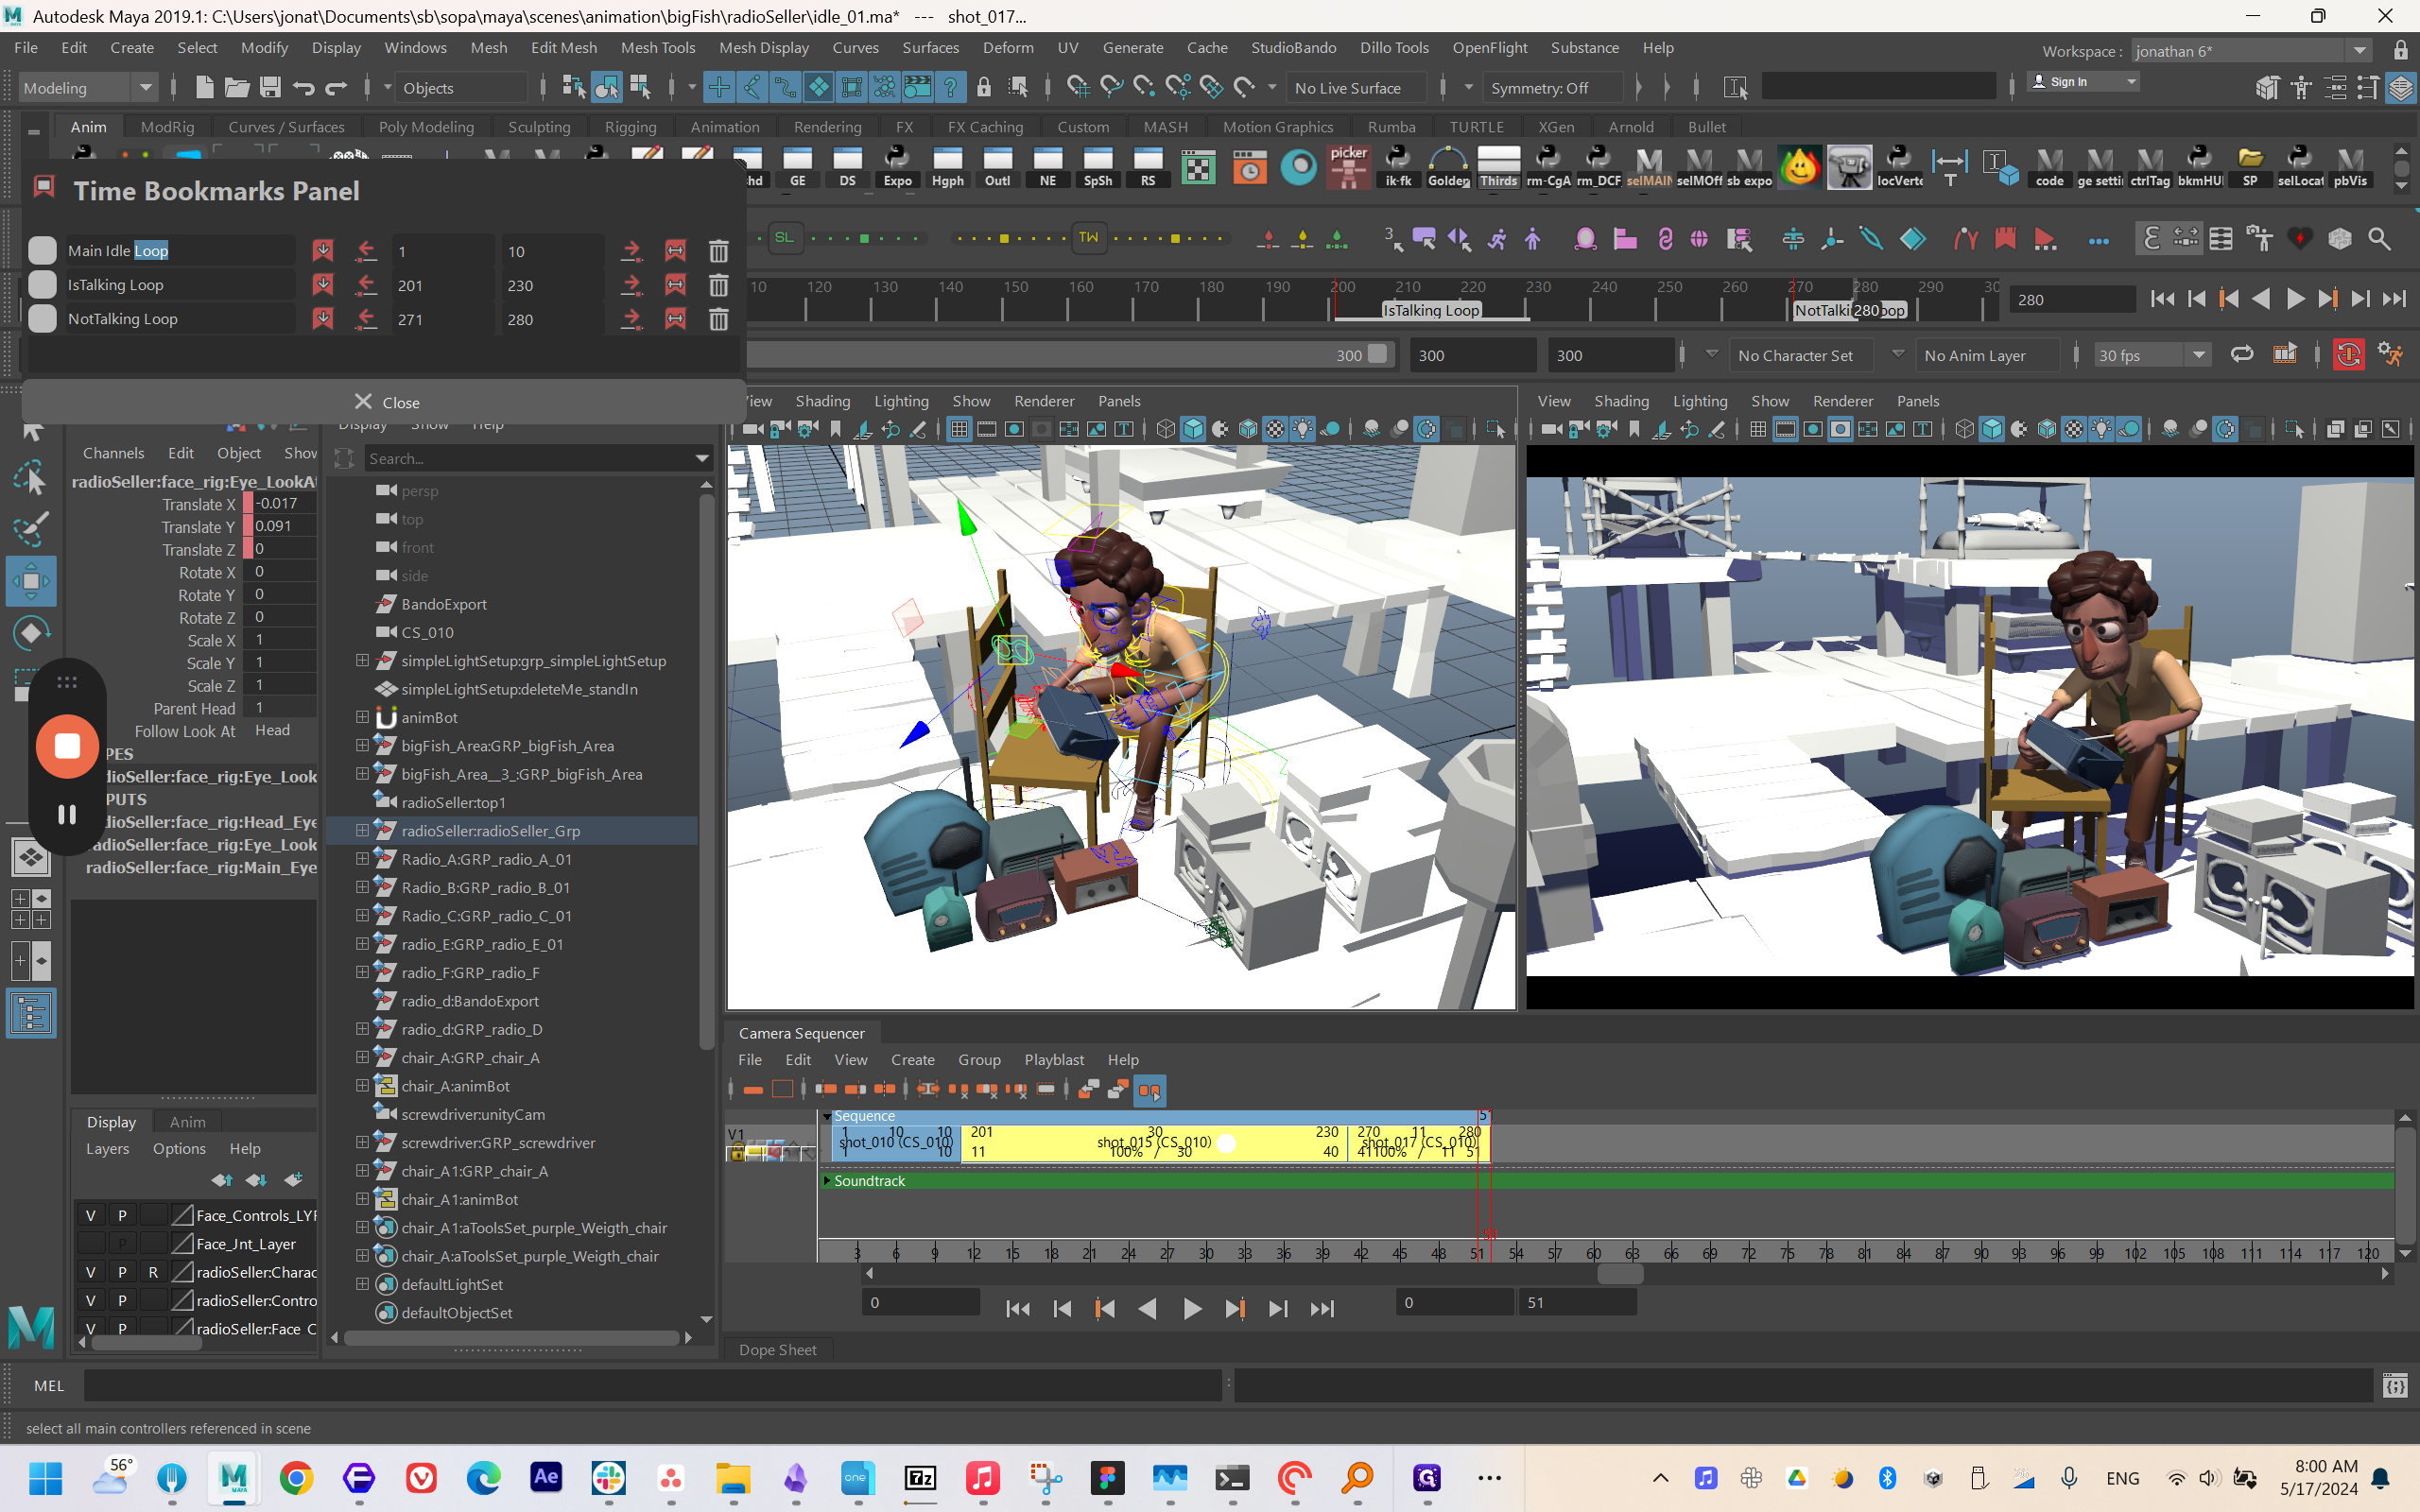Open the 30 fps frame rate dropdown
The image size is (2420, 1512).
pyautogui.click(x=2152, y=355)
